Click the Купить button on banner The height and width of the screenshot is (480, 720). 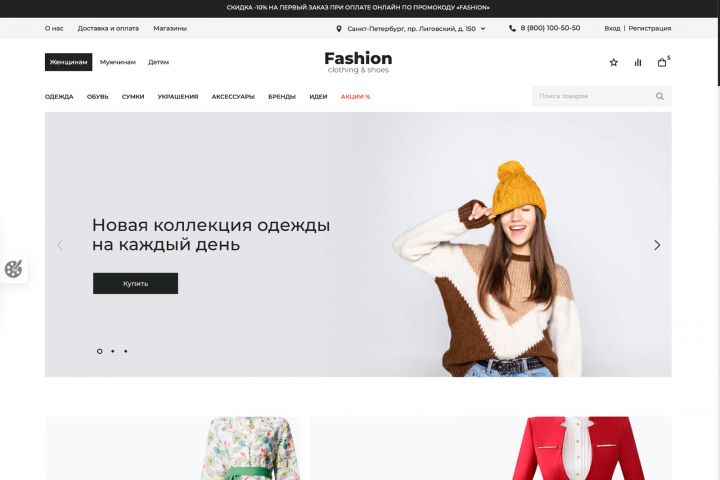(135, 283)
